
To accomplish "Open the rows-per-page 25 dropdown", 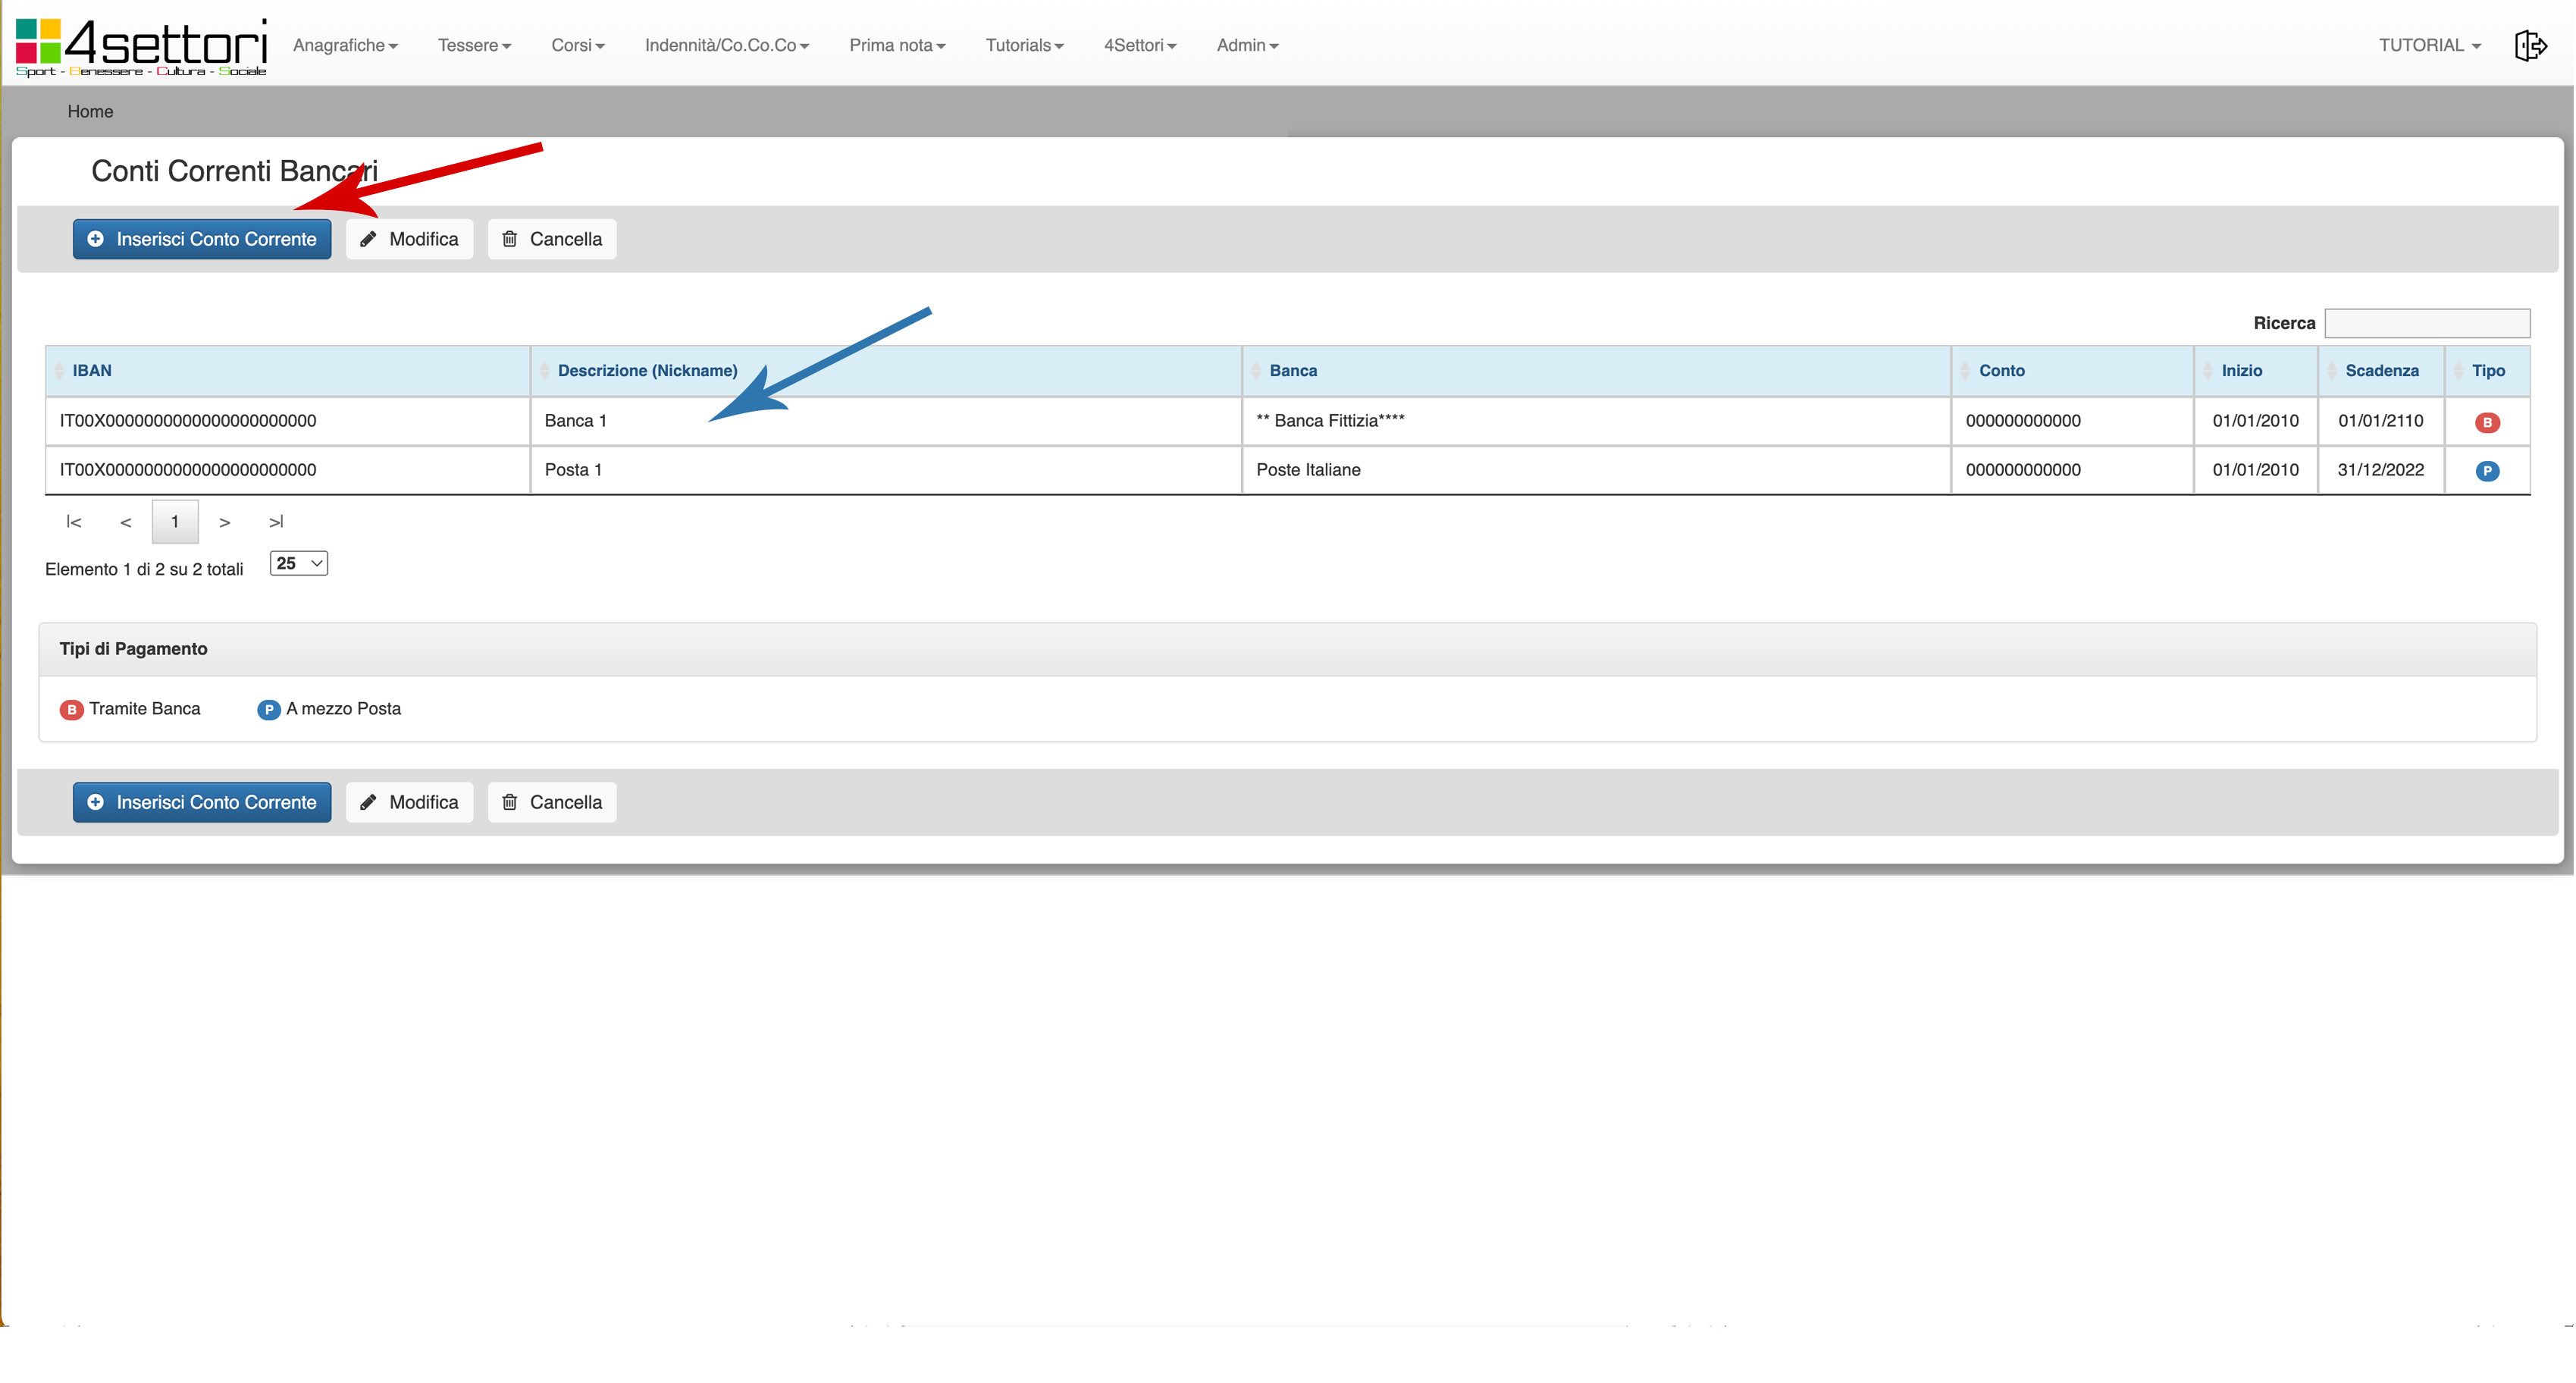I will pos(298,564).
